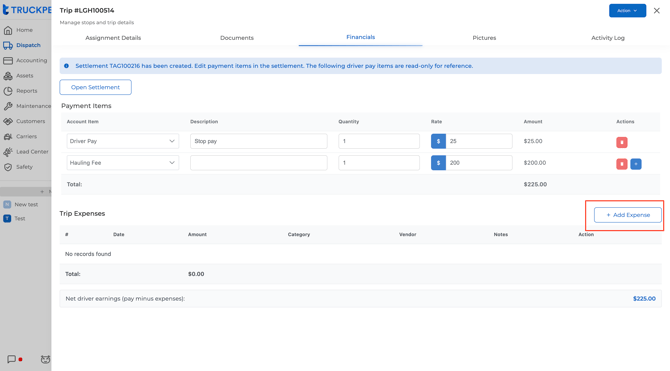This screenshot has width=670, height=371.
Task: Select the Financials tab
Action: [x=361, y=37]
